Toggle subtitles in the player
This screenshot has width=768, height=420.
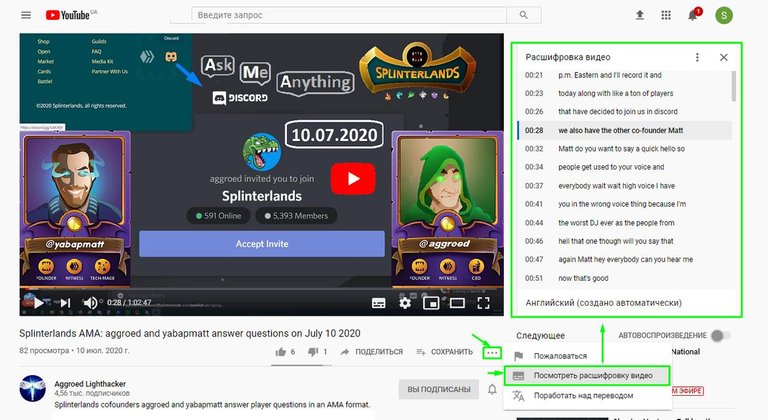tap(379, 303)
